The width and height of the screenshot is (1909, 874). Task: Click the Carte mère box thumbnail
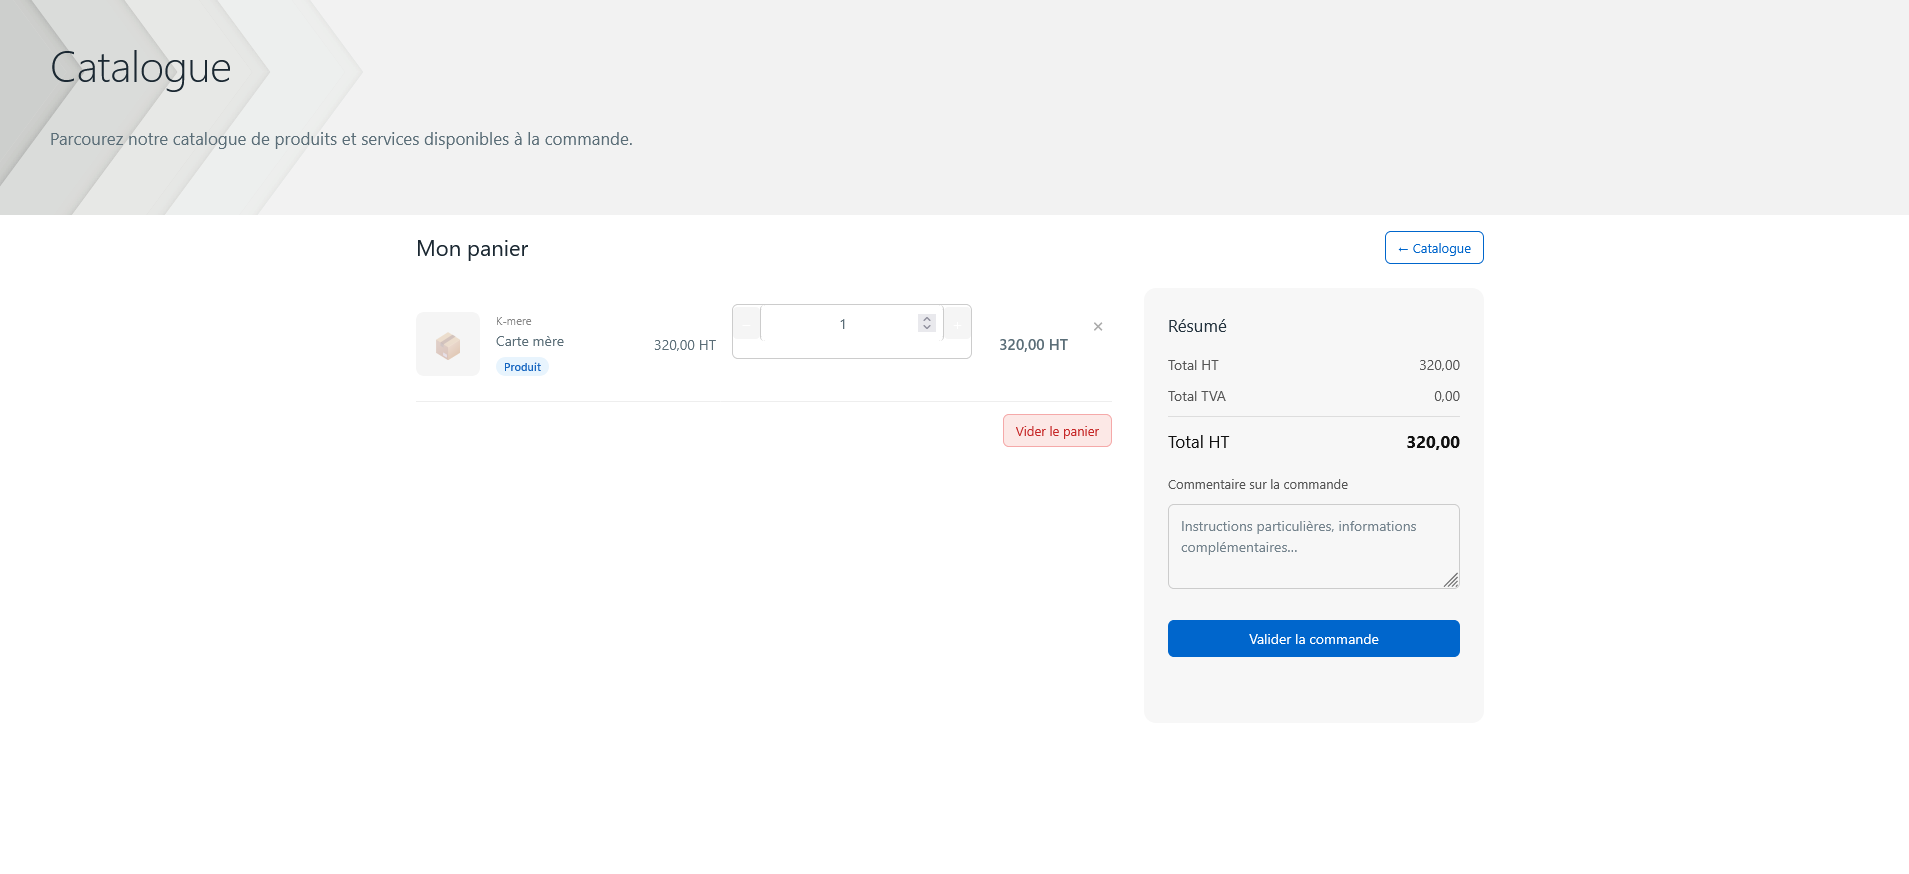pos(448,345)
